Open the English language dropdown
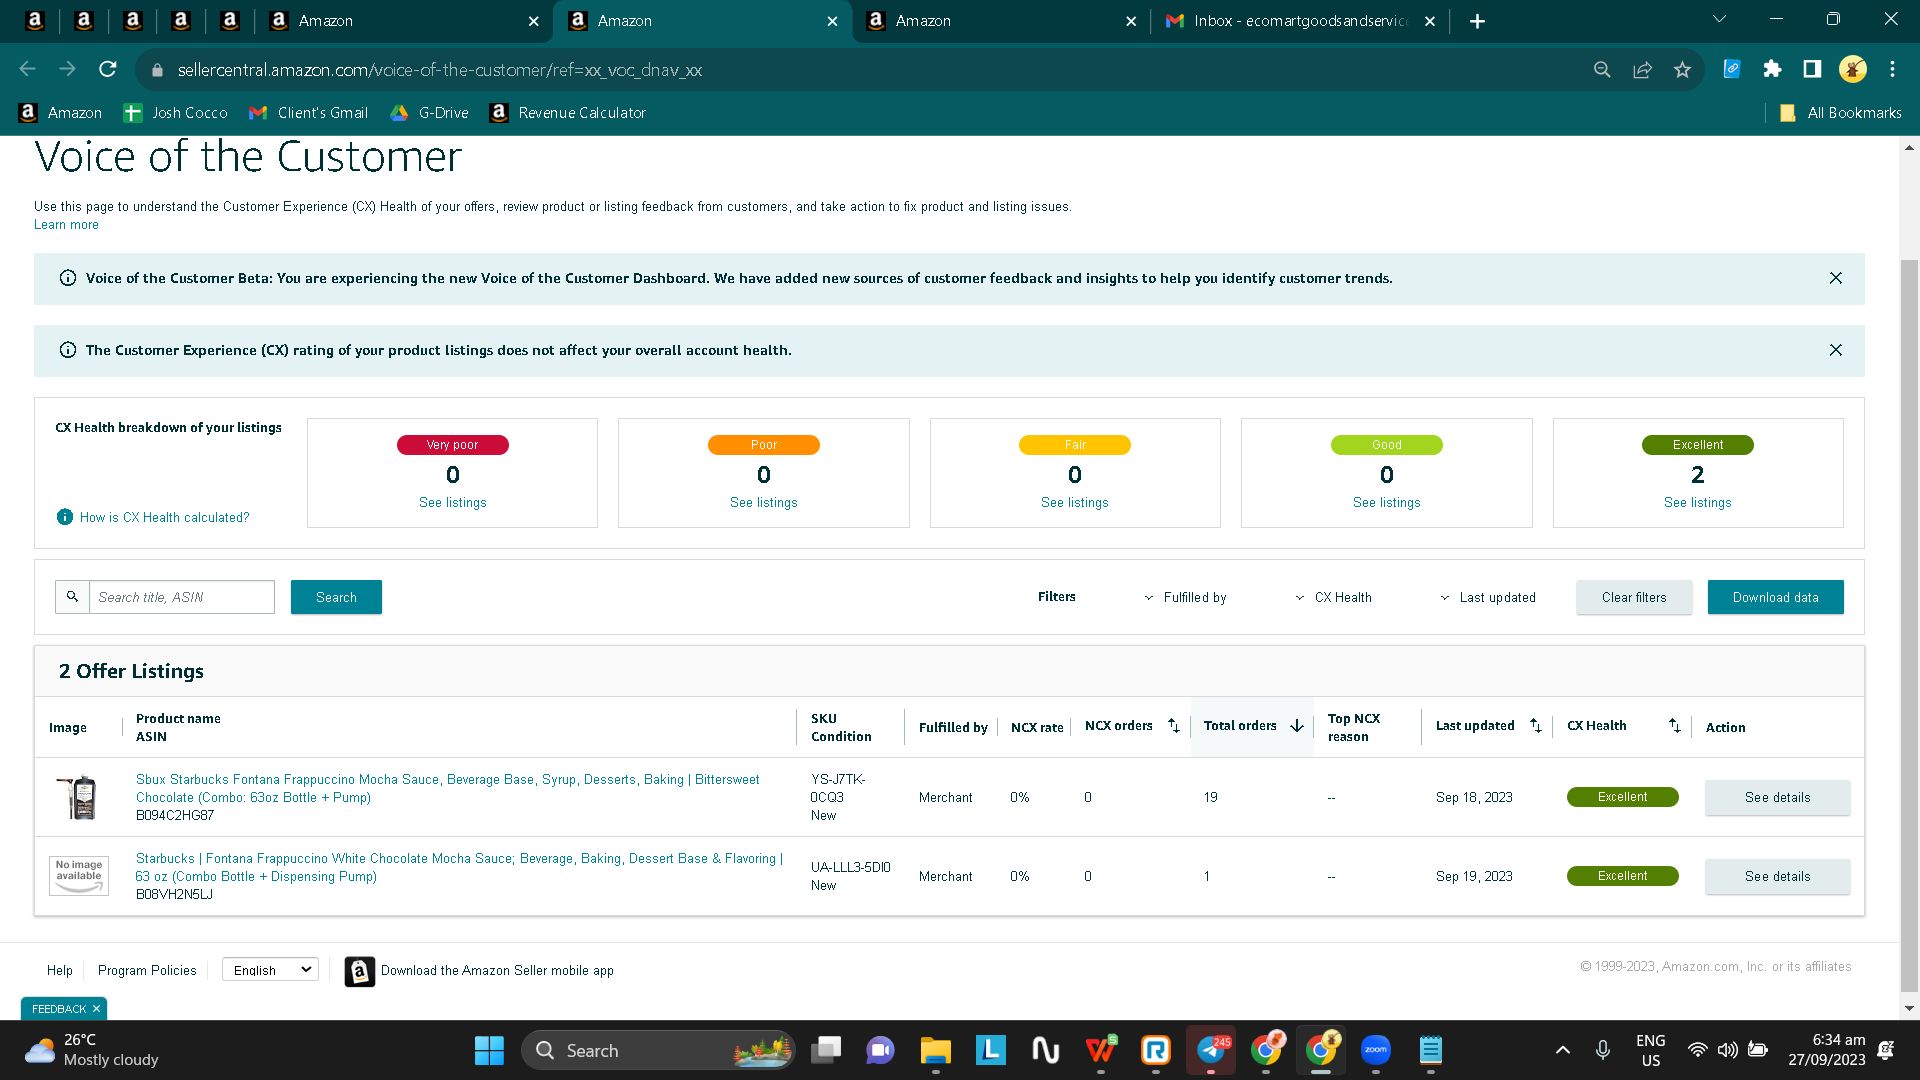The image size is (1920, 1080). point(270,970)
